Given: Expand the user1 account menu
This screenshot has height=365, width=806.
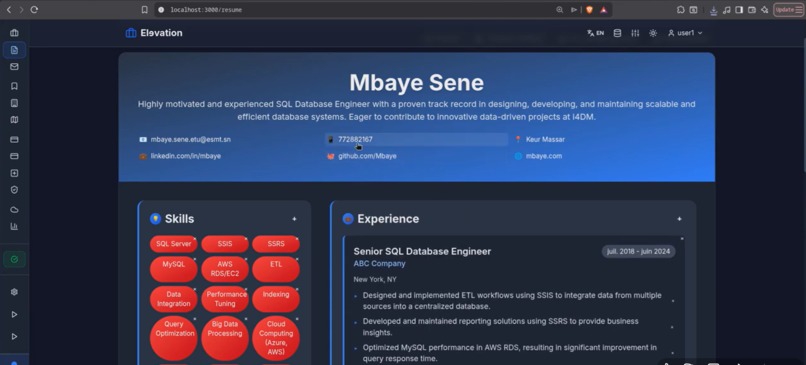Looking at the screenshot, I should 685,33.
